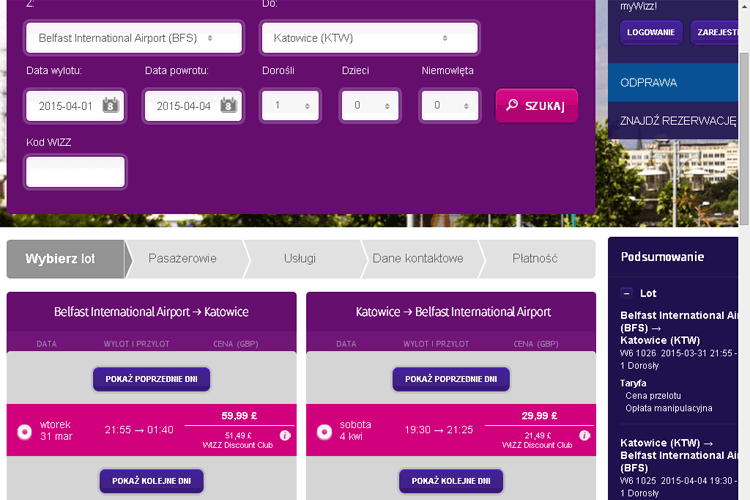
Task: Show previous days for Katowice → Belfast
Action: coord(451,379)
